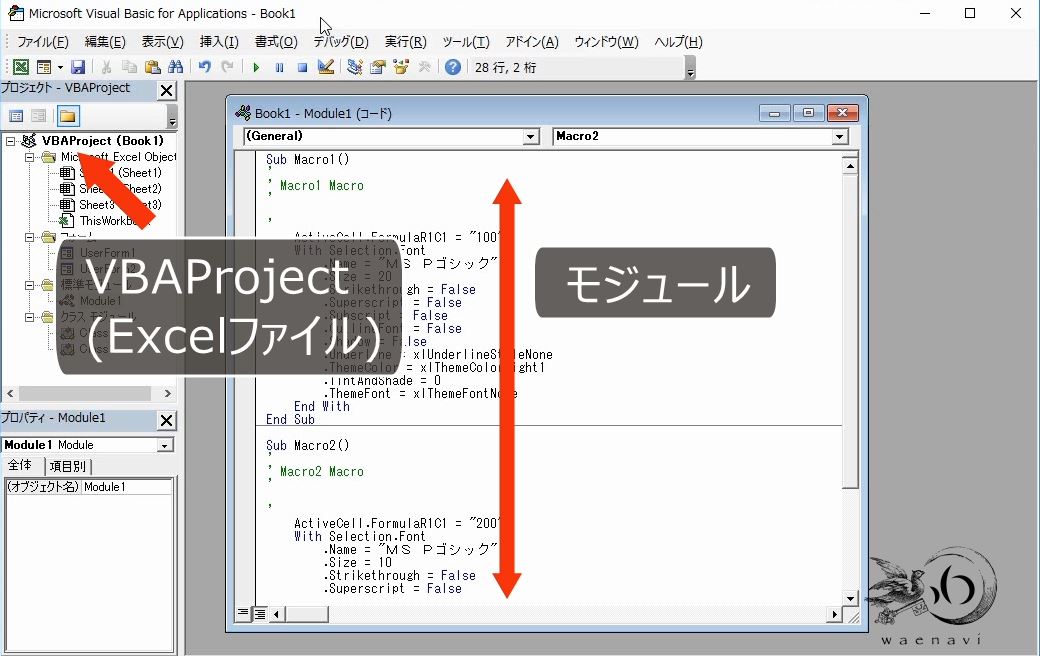Open the 表示(V) menu

162,42
